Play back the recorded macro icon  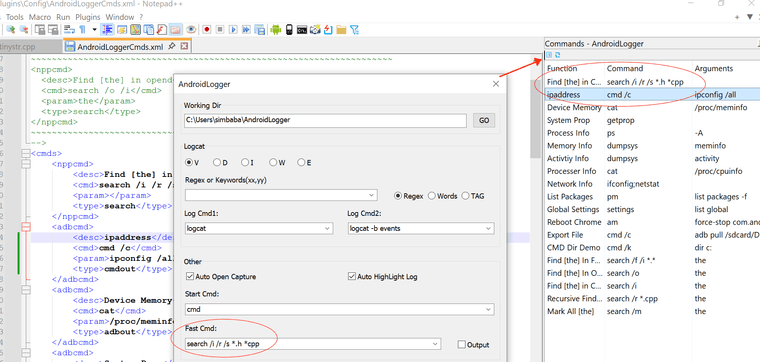[x=233, y=30]
